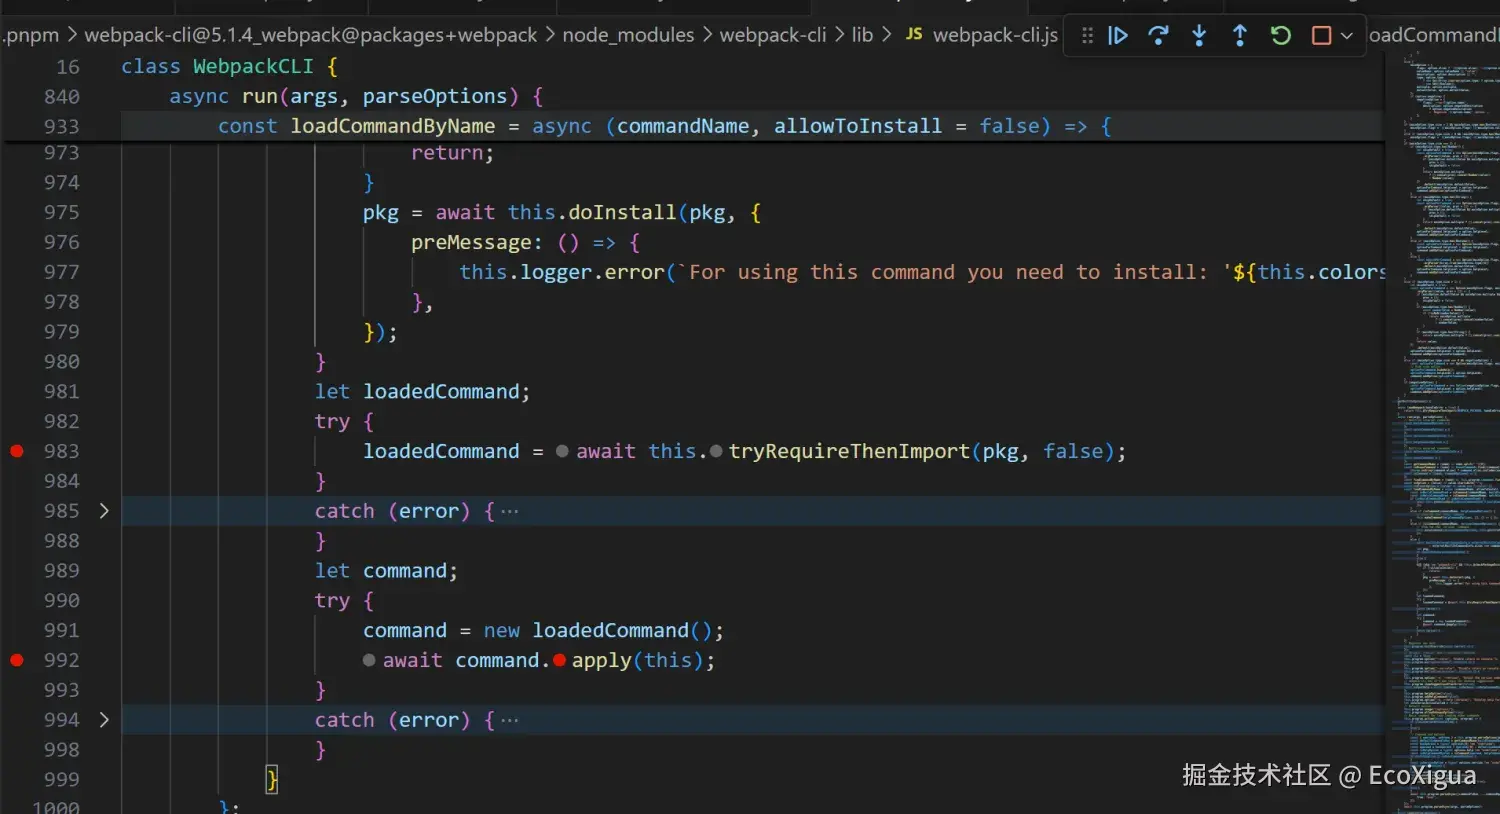Image resolution: width=1500 pixels, height=814 pixels.
Task: Enable inline breakpoint before tryRequireThenImport
Action: pos(716,451)
